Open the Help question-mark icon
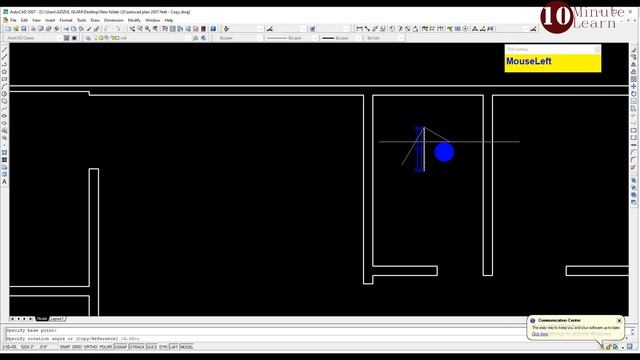Screen dimensions: 640x360 click(213, 29)
